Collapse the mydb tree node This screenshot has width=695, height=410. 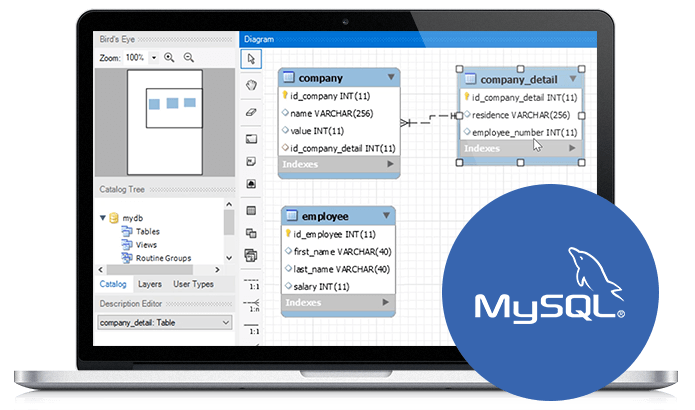point(103,217)
